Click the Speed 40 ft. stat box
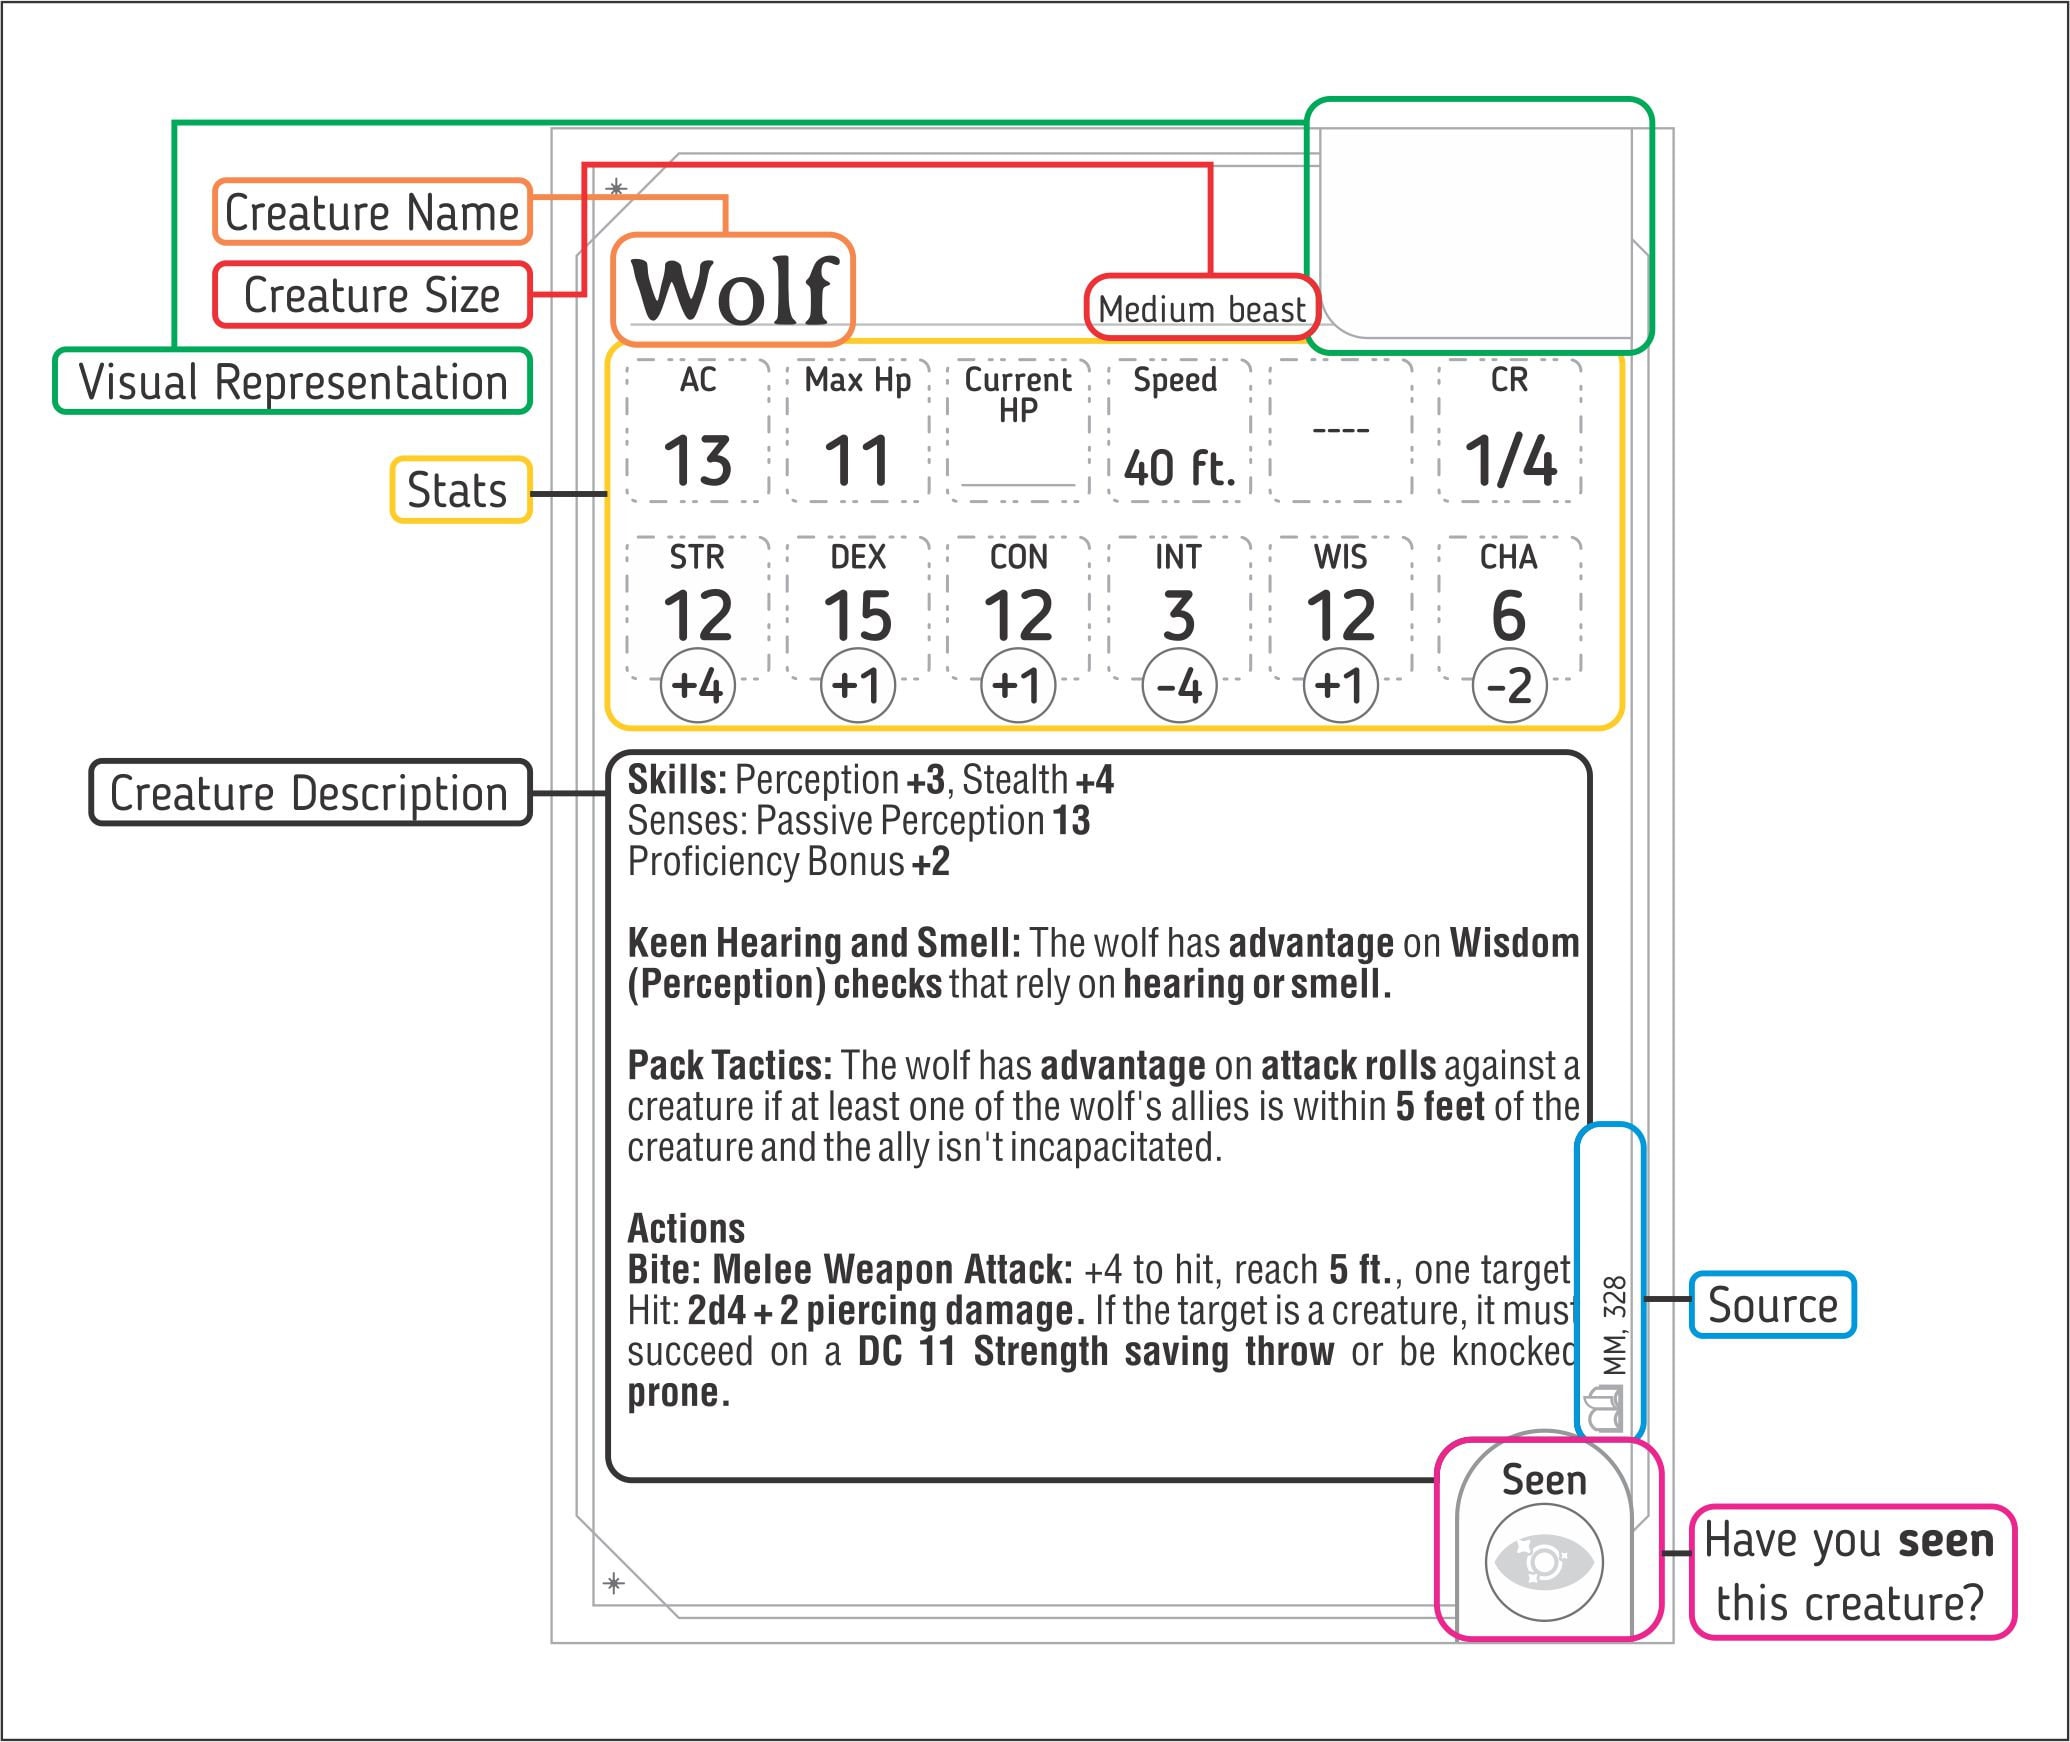 [x=1180, y=430]
